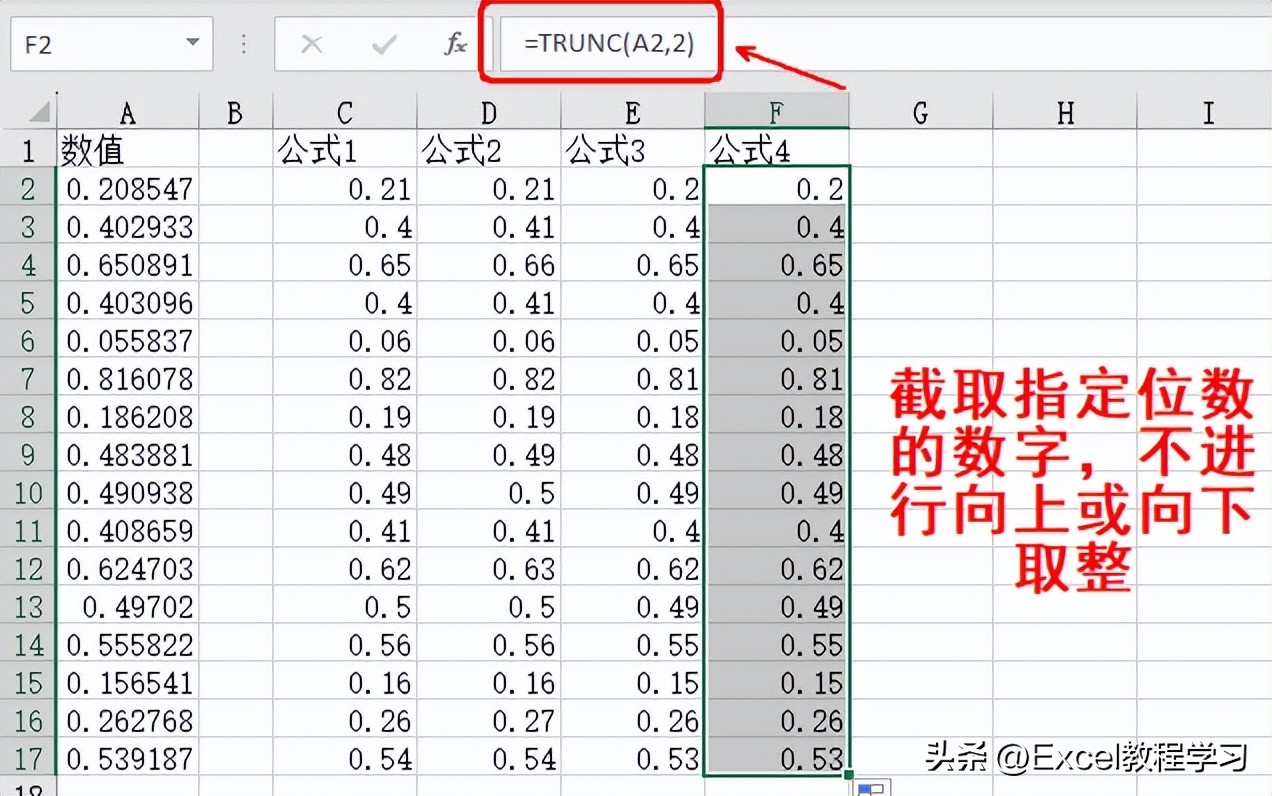The height and width of the screenshot is (796, 1272).
Task: Select column header H
Action: 1064,112
